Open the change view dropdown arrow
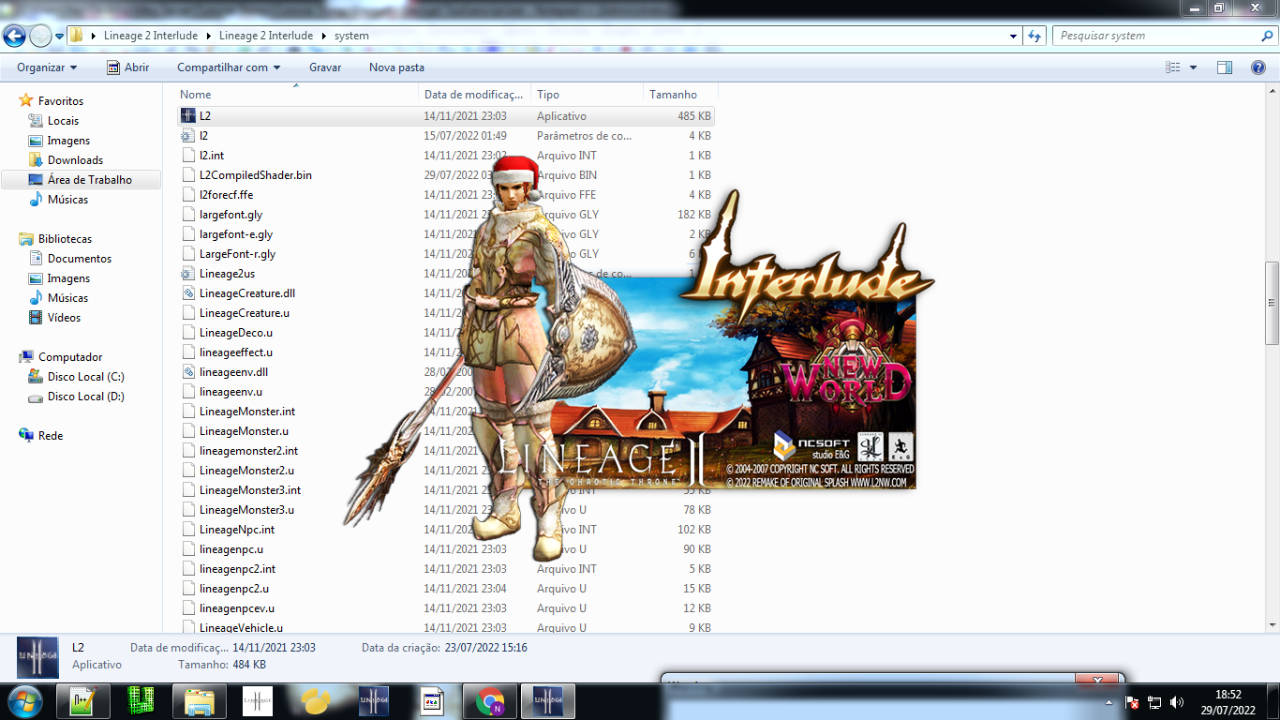The image size is (1280, 720). (1192, 67)
